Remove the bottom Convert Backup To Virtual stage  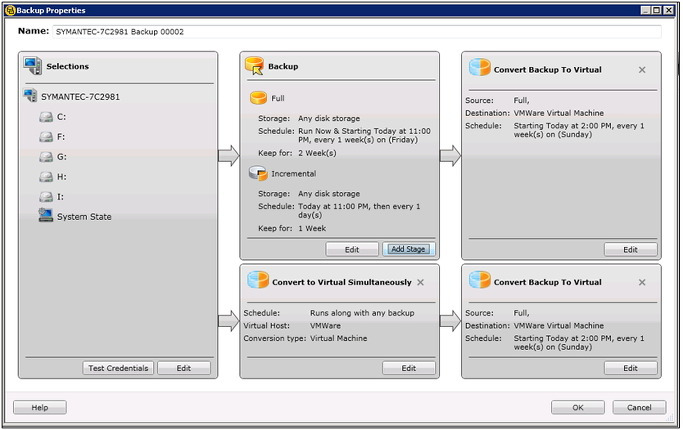(642, 282)
